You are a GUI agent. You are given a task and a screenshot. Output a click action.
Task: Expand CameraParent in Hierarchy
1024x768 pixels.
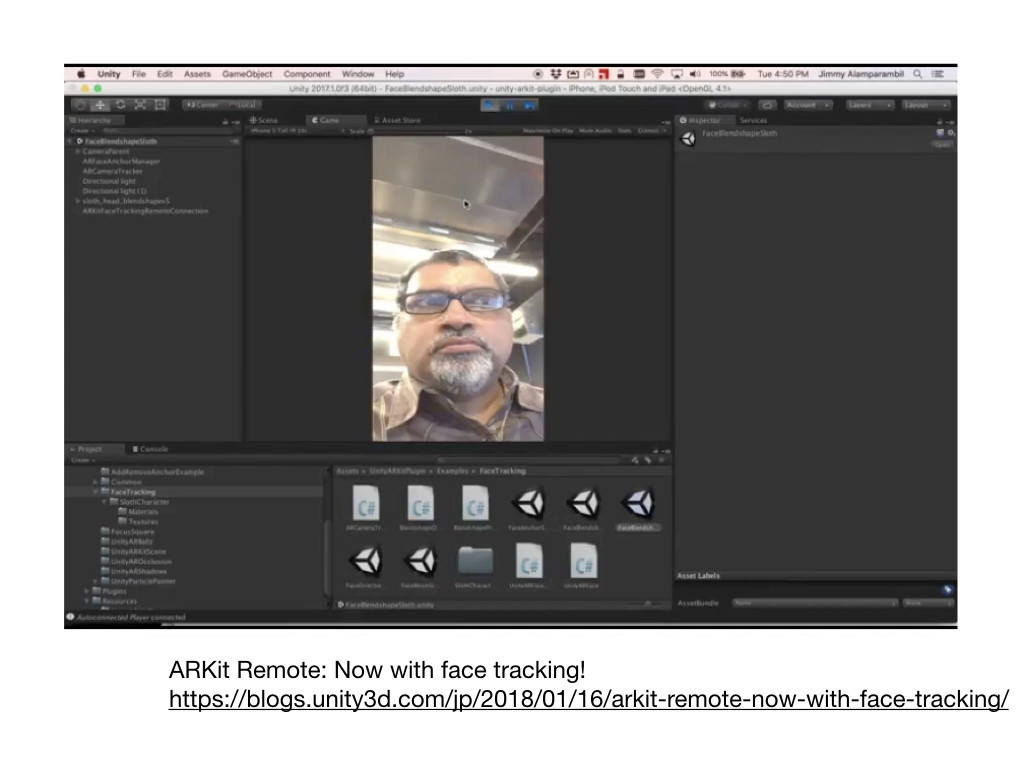pyautogui.click(x=78, y=151)
